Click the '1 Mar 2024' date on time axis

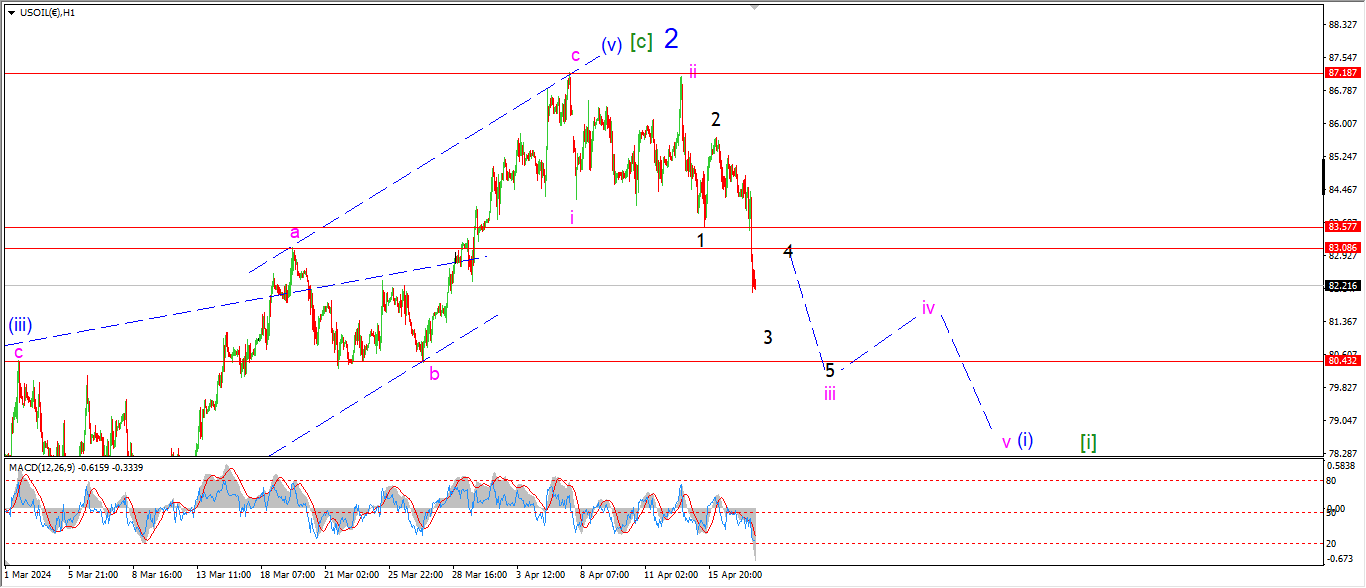[26, 575]
